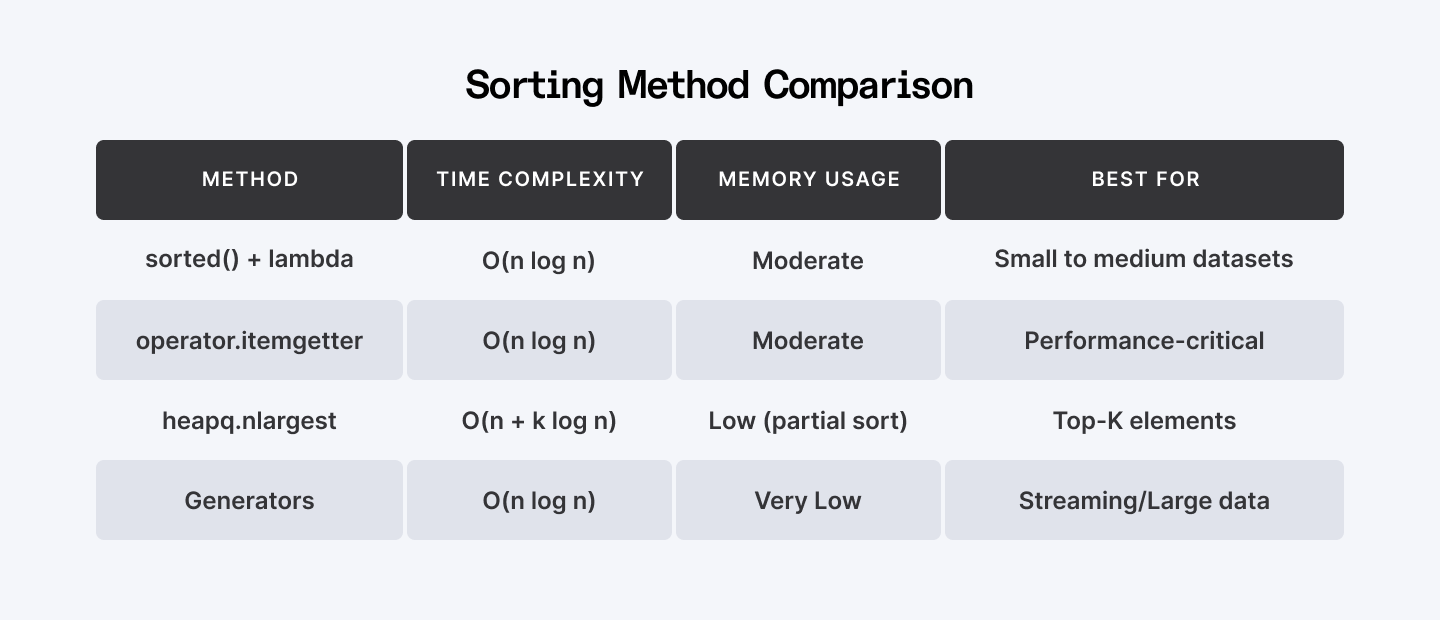Viewport: 1440px width, 620px height.
Task: Click the MEMORY USAGE header cell
Action: [x=808, y=180]
